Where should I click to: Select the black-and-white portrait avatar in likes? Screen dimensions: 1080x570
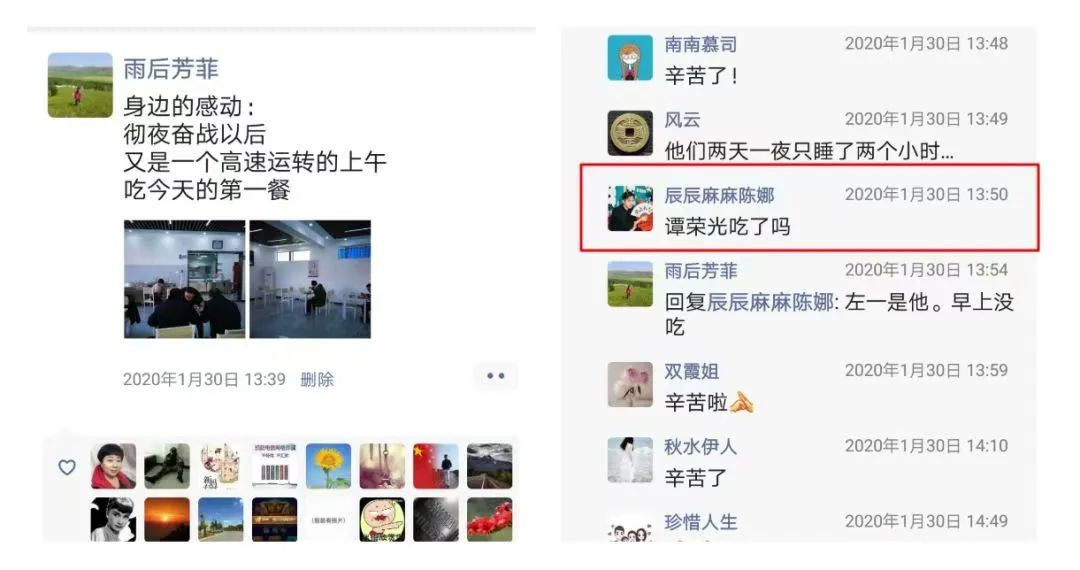tap(113, 520)
